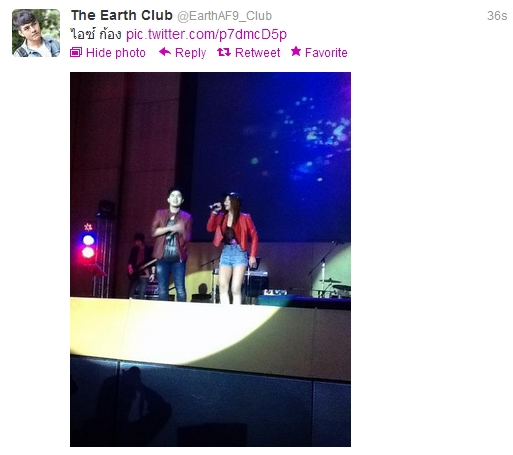This screenshot has height=455, width=513.
Task: Click the @EarthAF9_Club handle
Action: 224,16
